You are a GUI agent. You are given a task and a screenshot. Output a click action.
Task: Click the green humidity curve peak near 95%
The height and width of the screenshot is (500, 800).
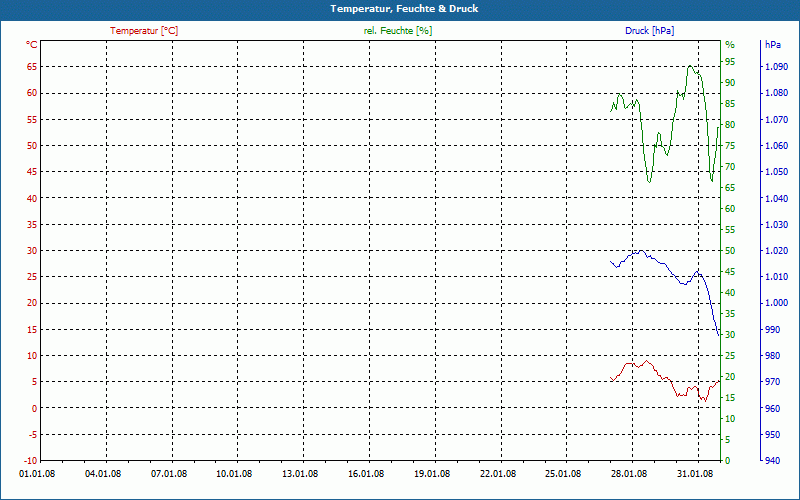(x=690, y=66)
